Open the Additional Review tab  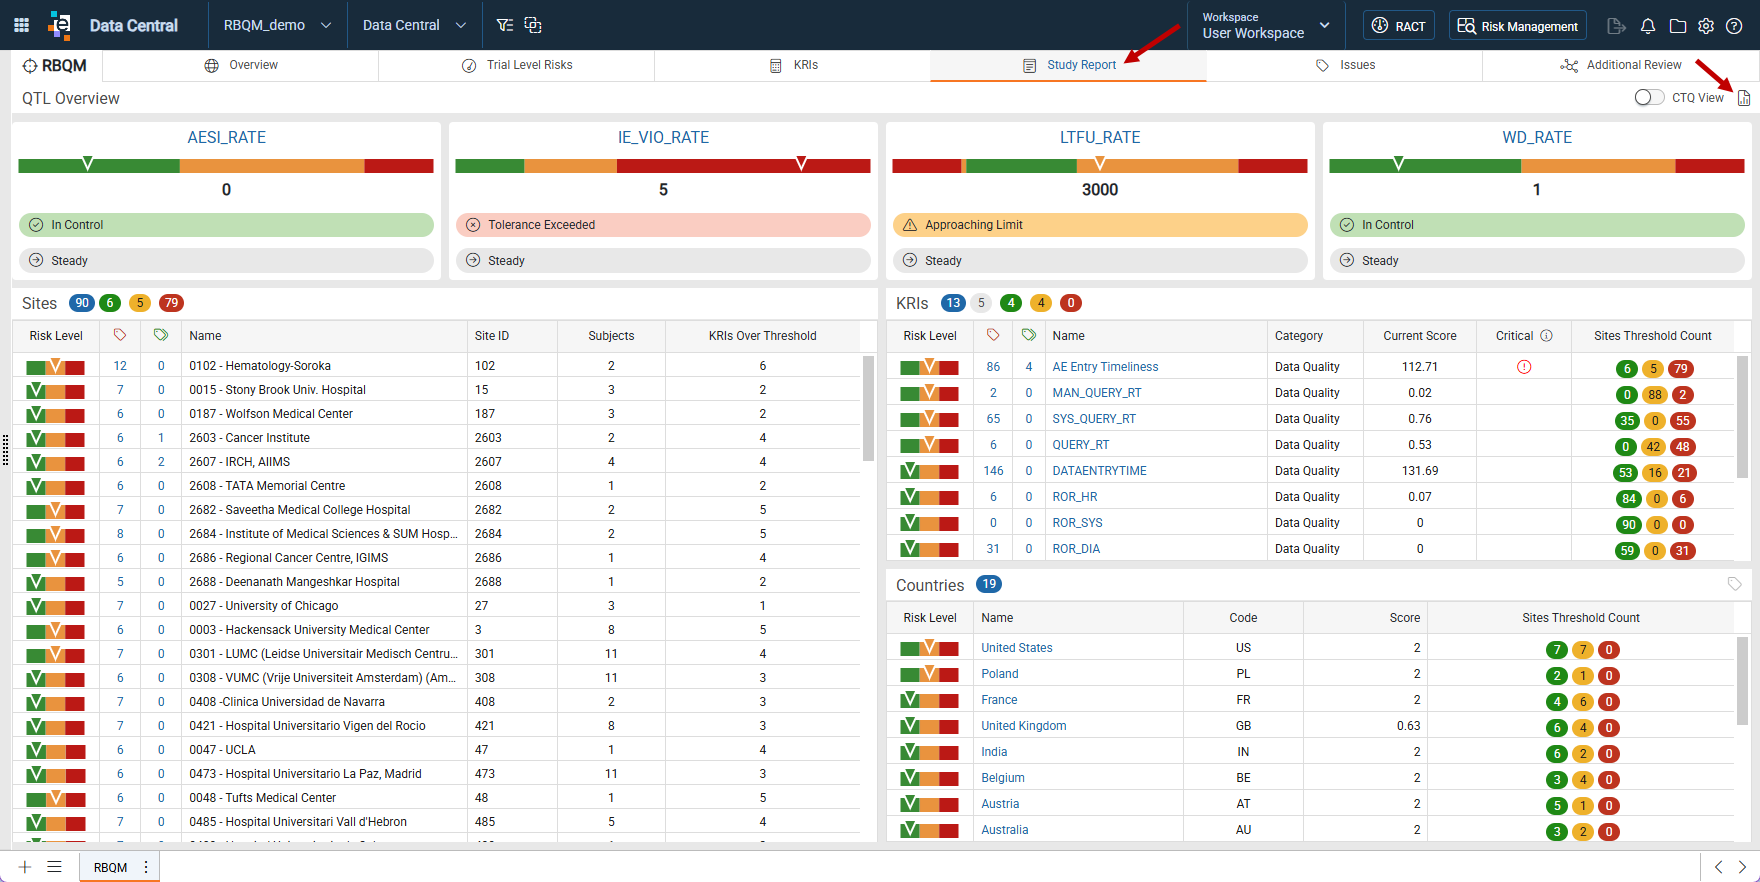pos(1621,65)
